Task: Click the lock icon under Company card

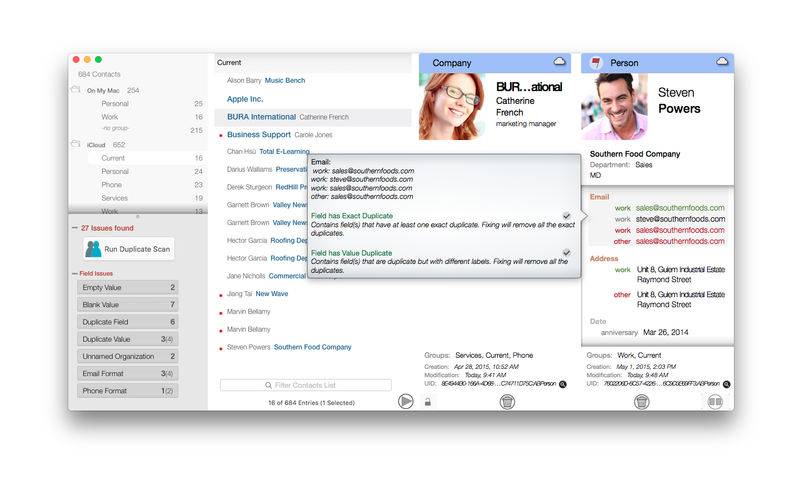Action: pyautogui.click(x=428, y=402)
